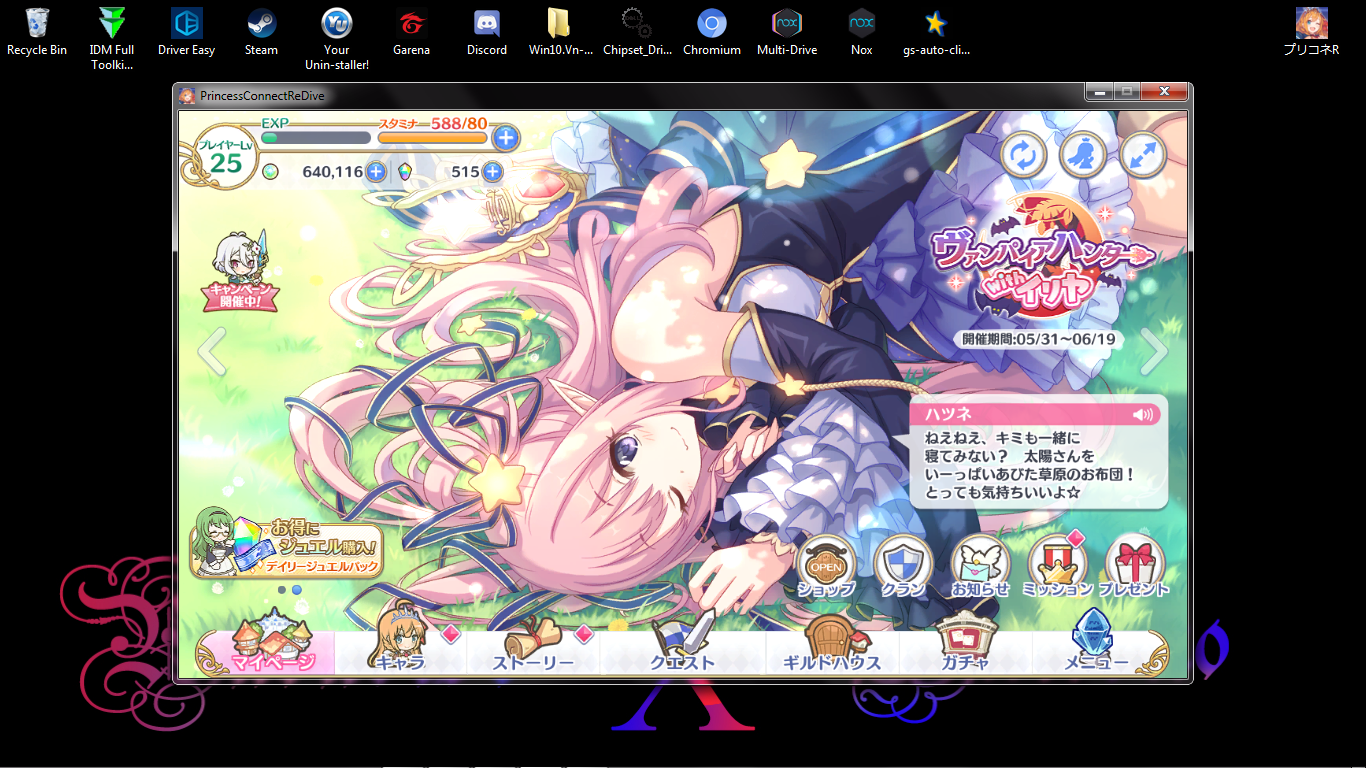Open the キャンペーン開催中 campaign icon
The image size is (1366, 768).
[x=240, y=269]
